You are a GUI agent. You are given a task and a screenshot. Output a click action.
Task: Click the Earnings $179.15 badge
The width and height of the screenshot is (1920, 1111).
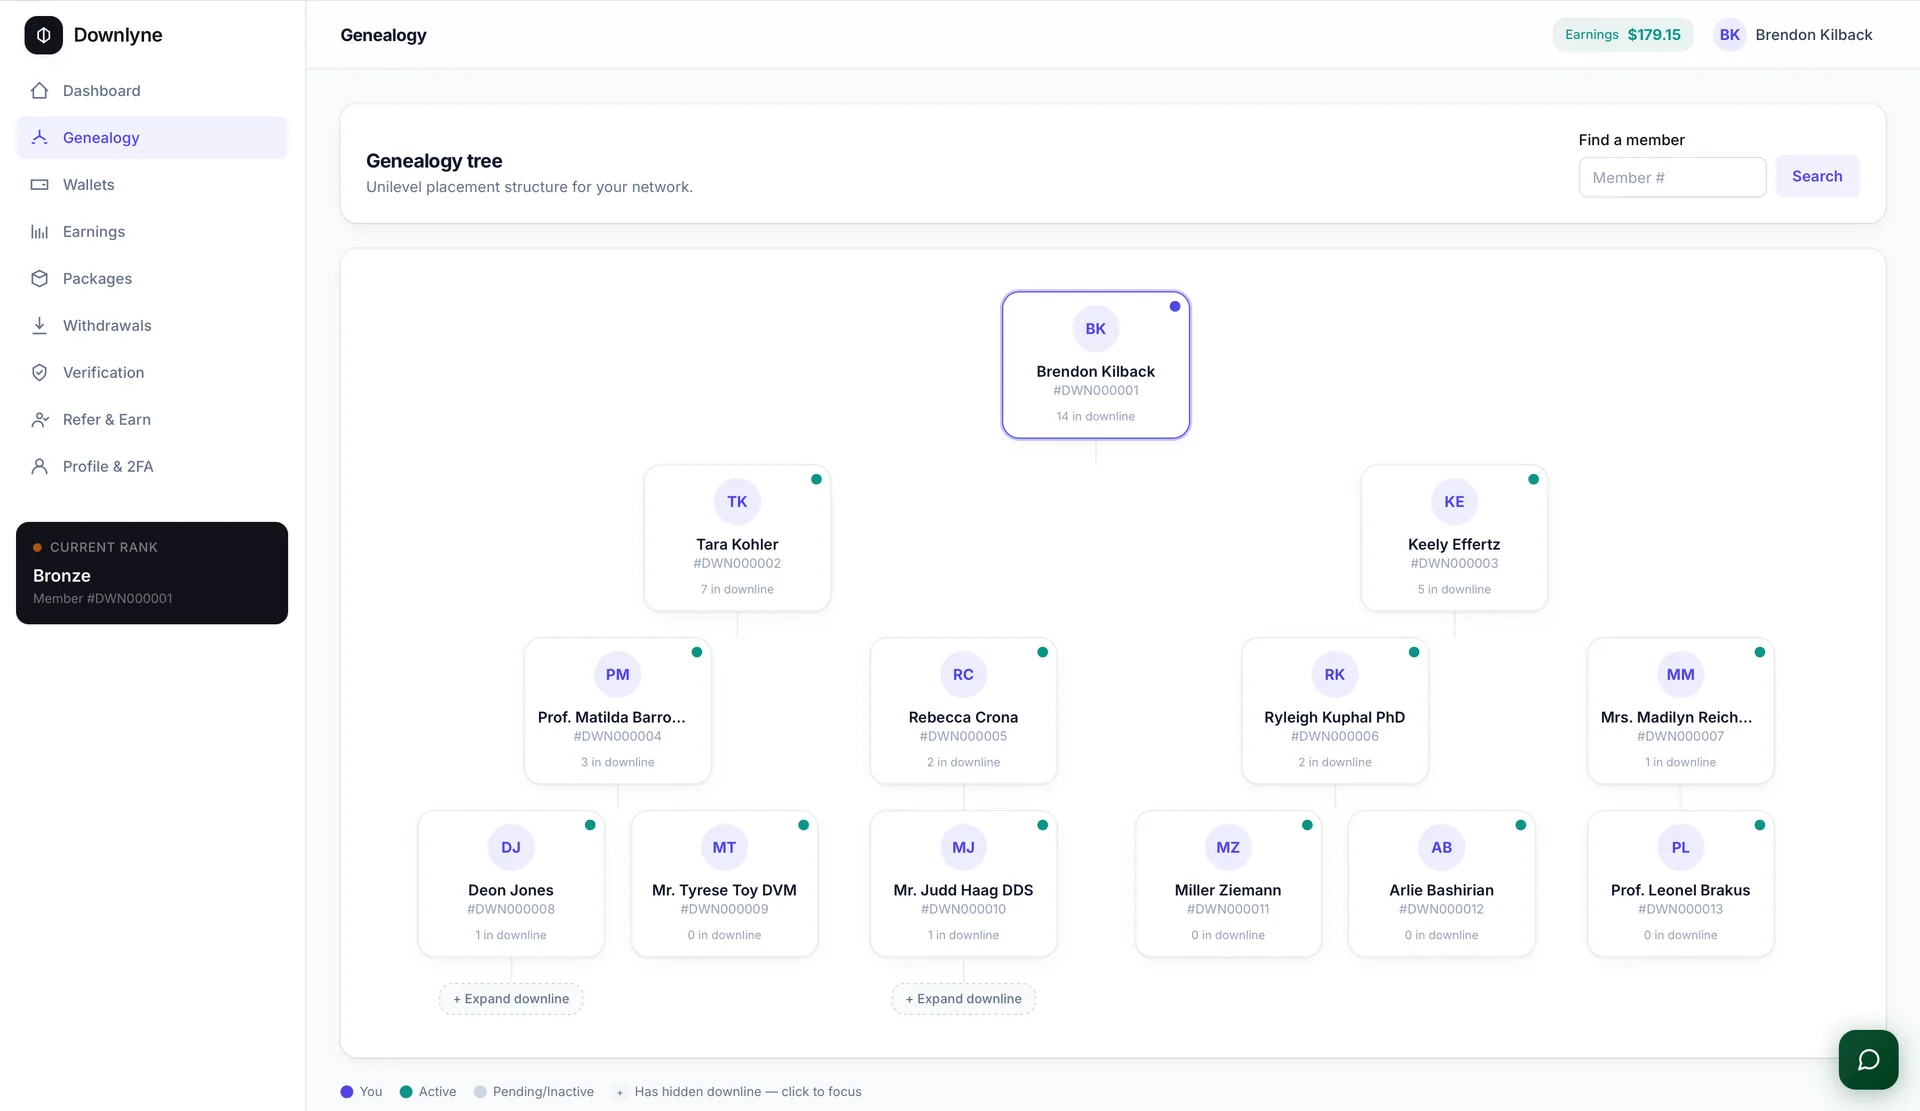point(1622,35)
